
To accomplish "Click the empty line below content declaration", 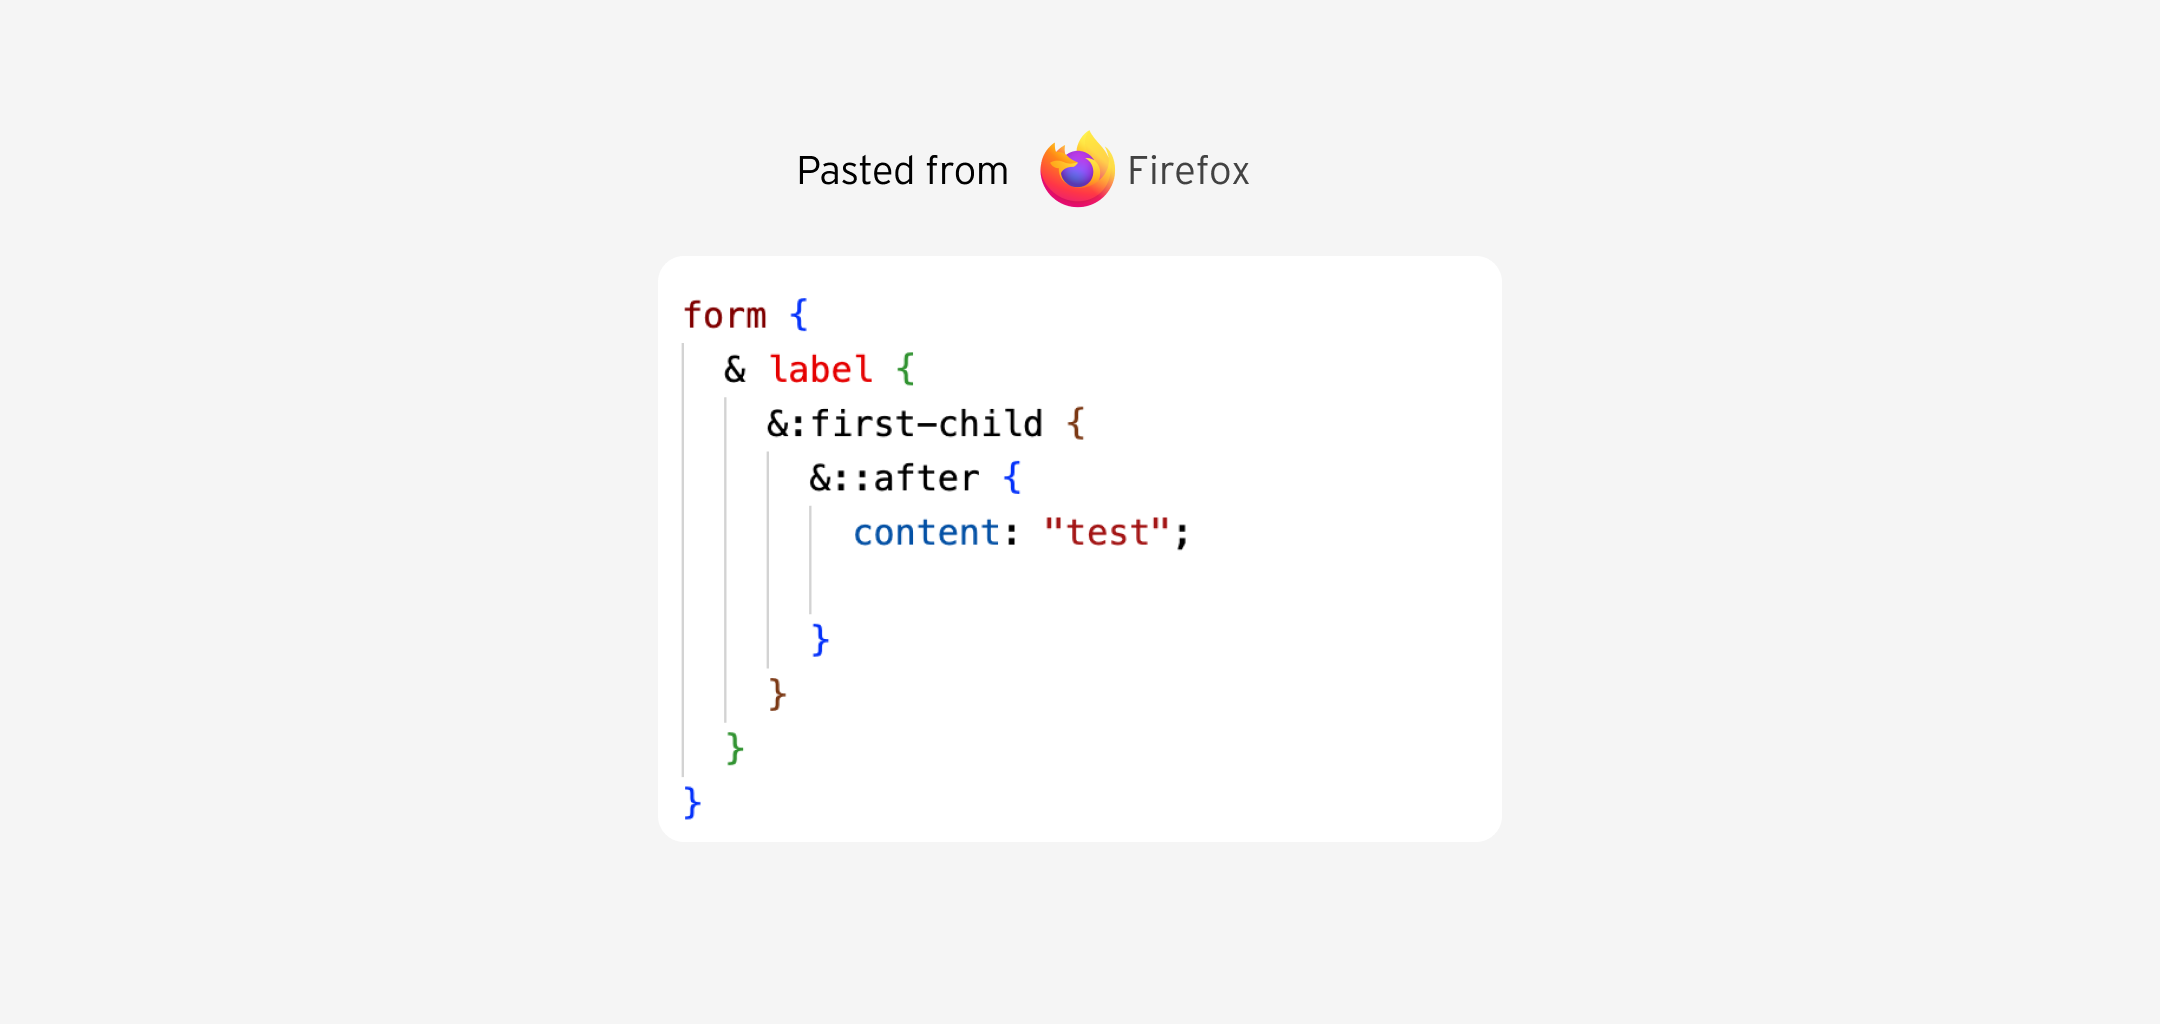I will [1000, 587].
